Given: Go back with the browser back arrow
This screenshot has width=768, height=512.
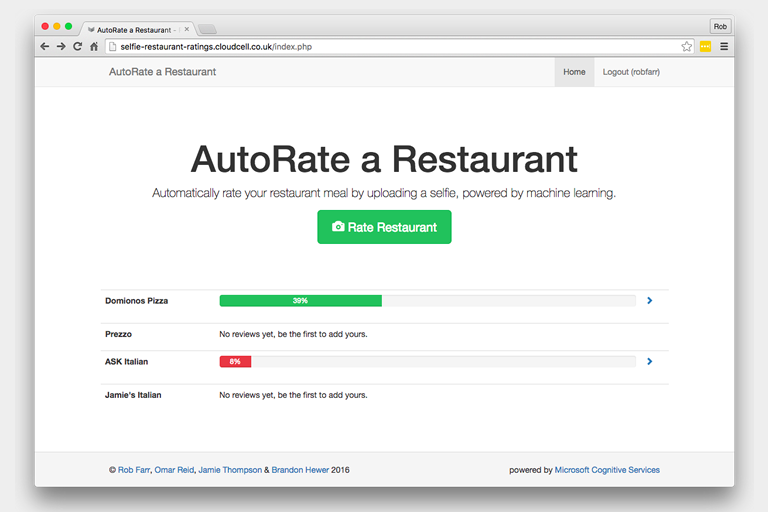Looking at the screenshot, I should click(45, 47).
